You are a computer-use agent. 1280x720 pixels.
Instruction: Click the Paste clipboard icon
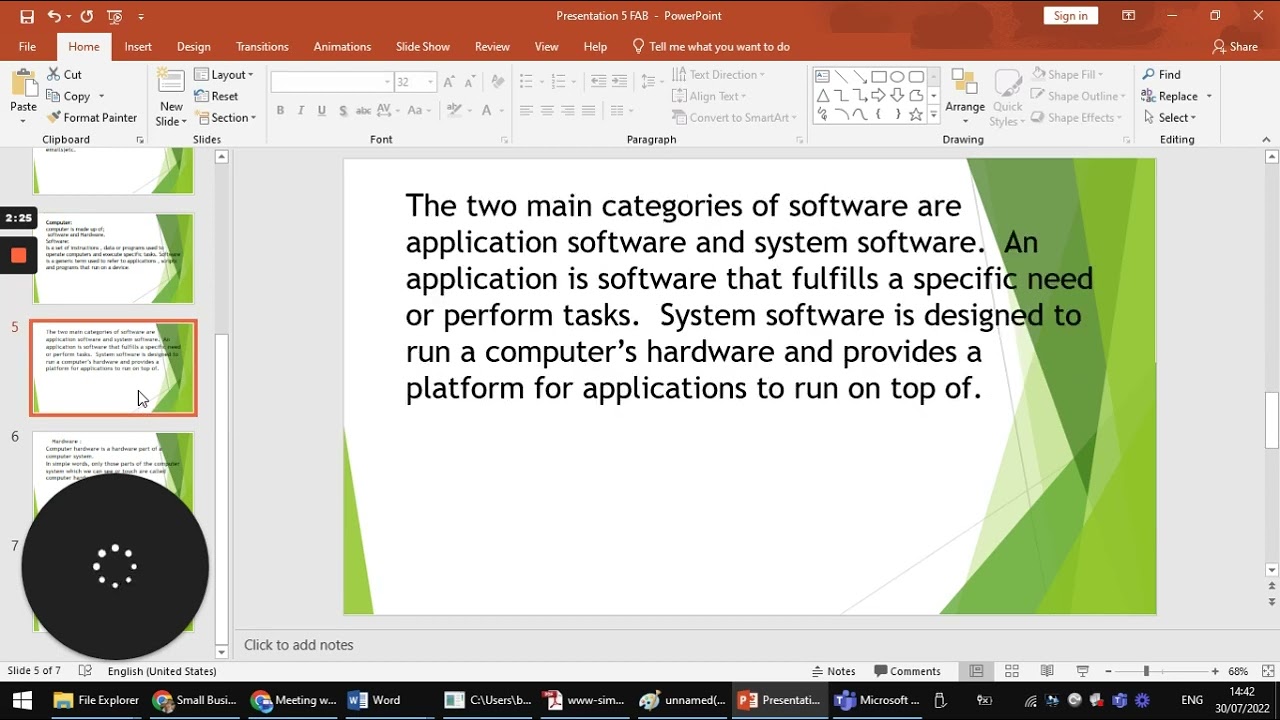(23, 84)
